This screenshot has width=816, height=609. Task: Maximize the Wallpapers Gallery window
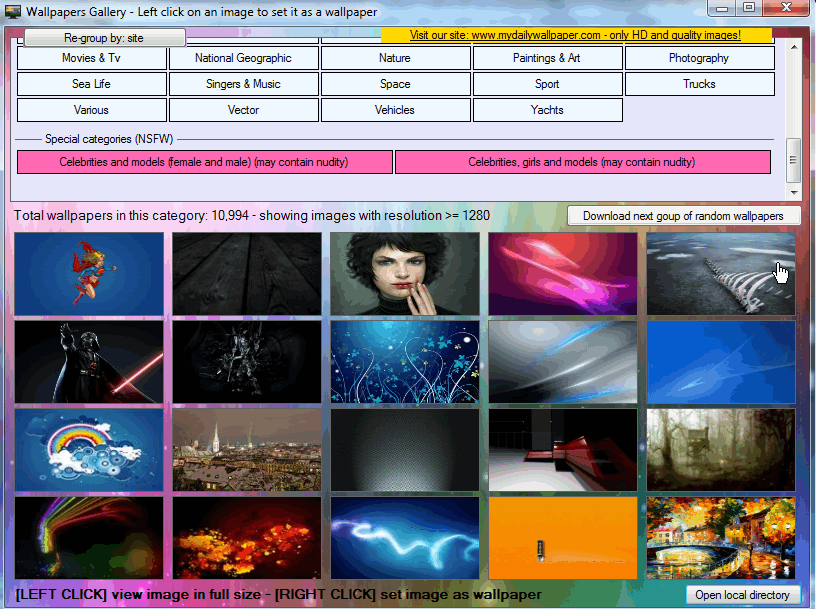click(749, 8)
